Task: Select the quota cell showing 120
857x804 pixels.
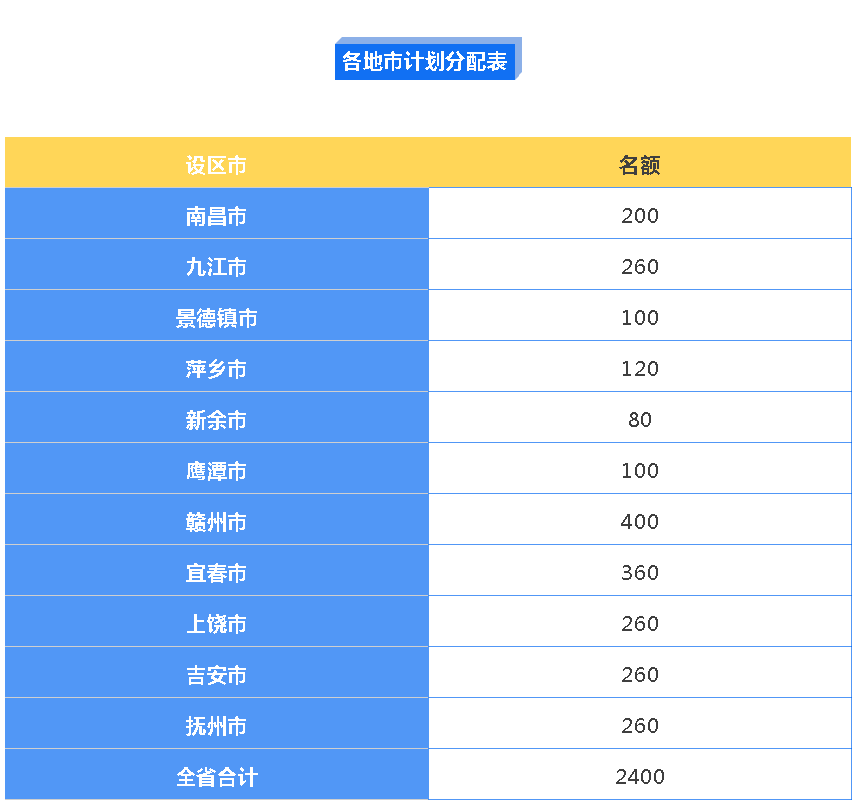Action: coord(639,369)
